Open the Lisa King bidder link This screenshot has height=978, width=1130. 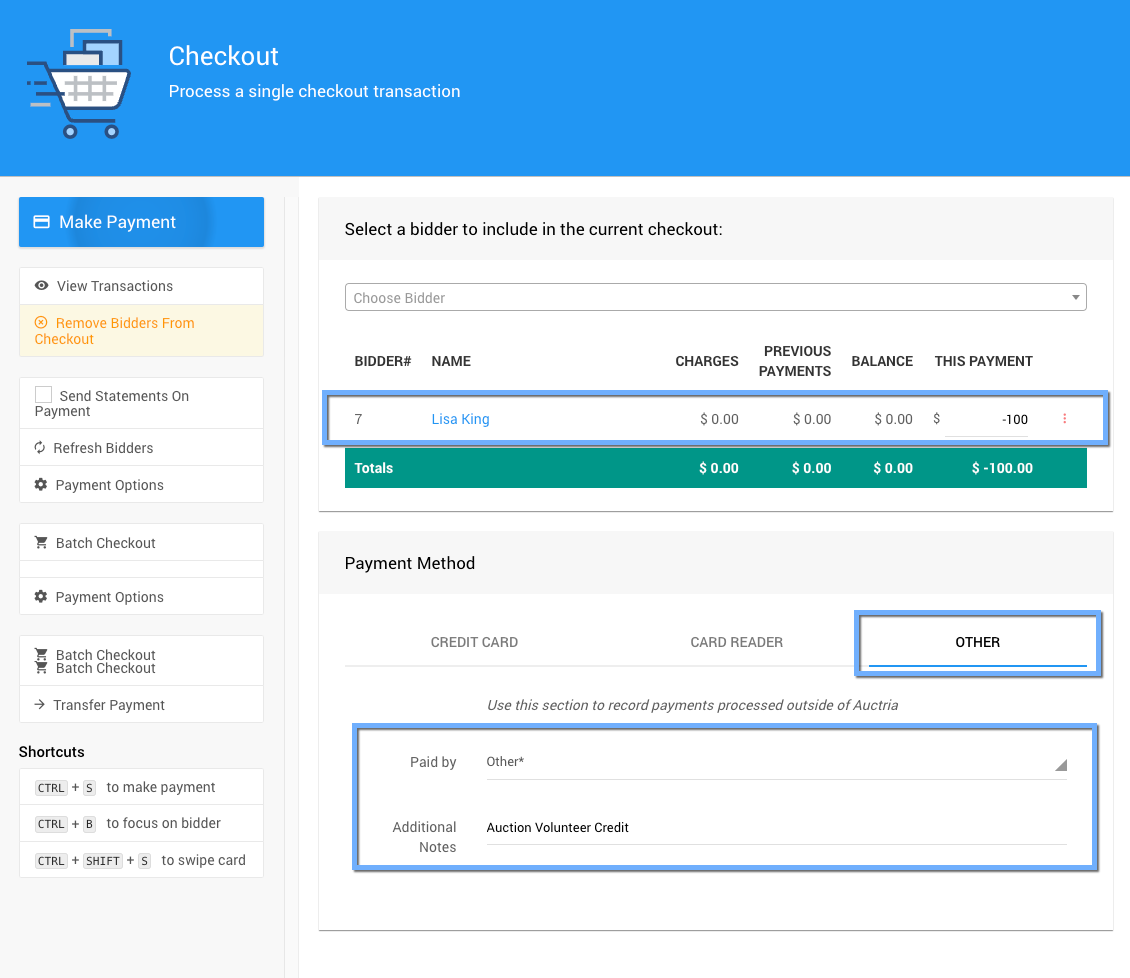(x=460, y=419)
